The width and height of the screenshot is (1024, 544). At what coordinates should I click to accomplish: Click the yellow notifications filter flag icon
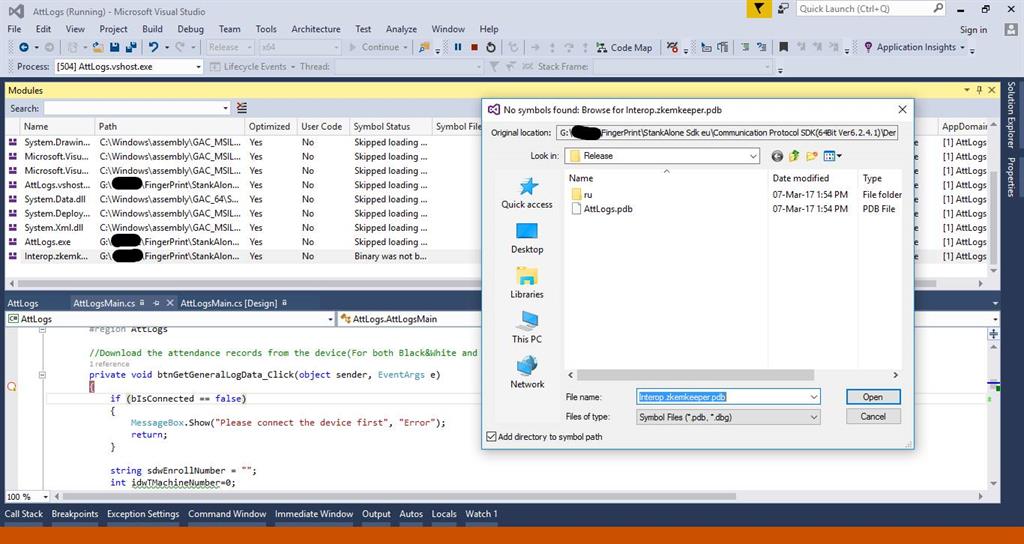coord(758,8)
